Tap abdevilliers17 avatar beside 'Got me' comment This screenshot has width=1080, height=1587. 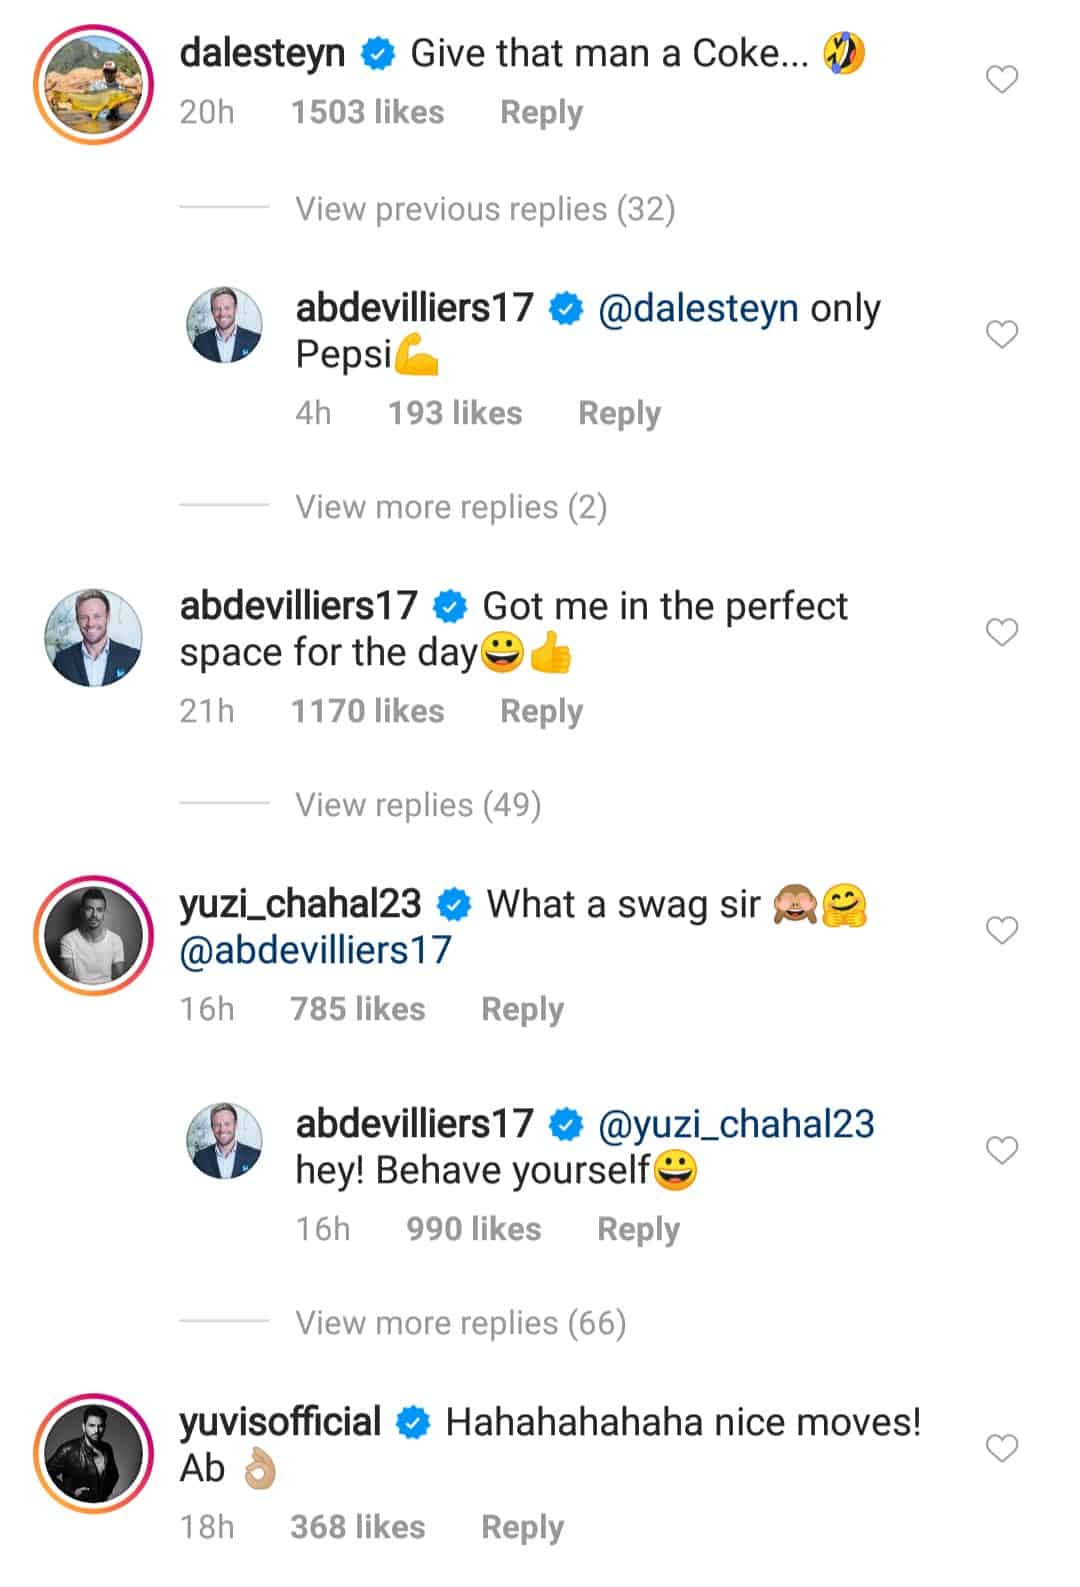(93, 638)
